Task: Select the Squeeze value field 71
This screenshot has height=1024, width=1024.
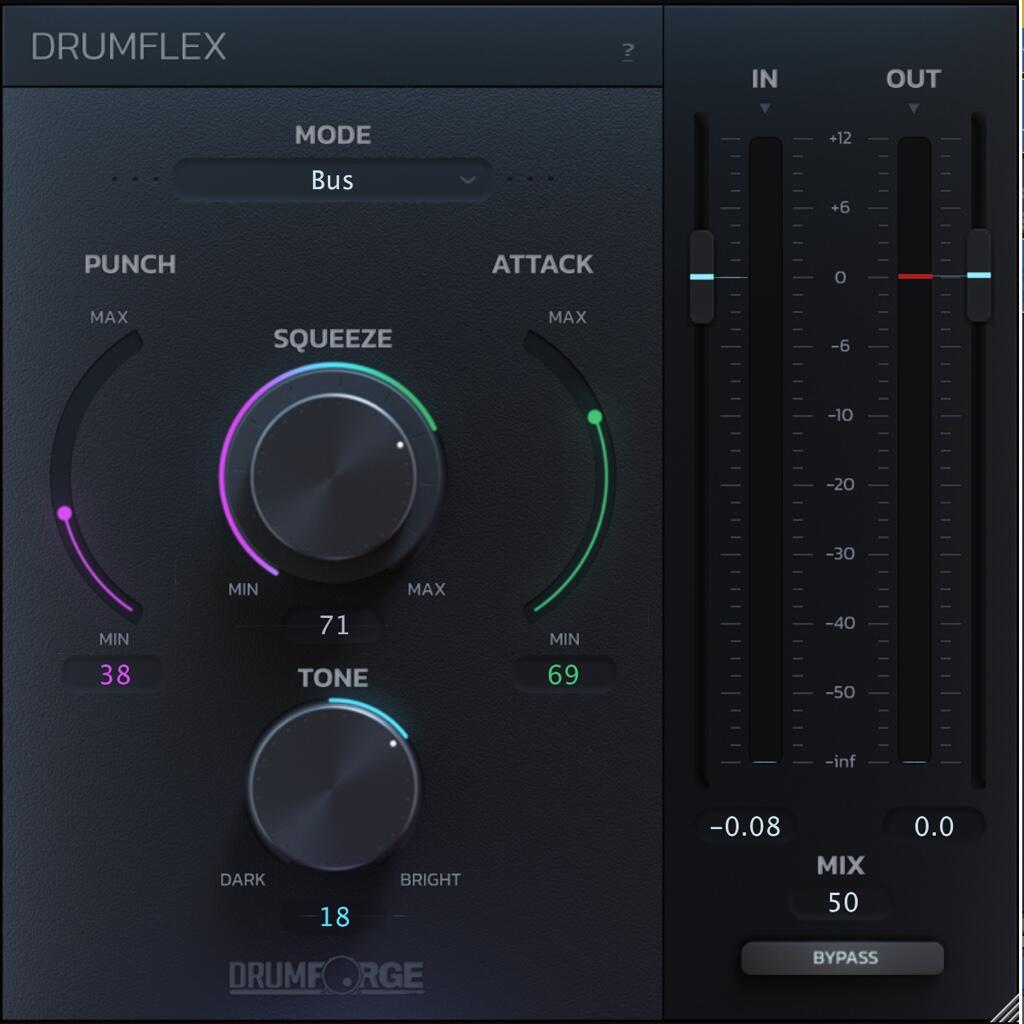Action: (334, 625)
